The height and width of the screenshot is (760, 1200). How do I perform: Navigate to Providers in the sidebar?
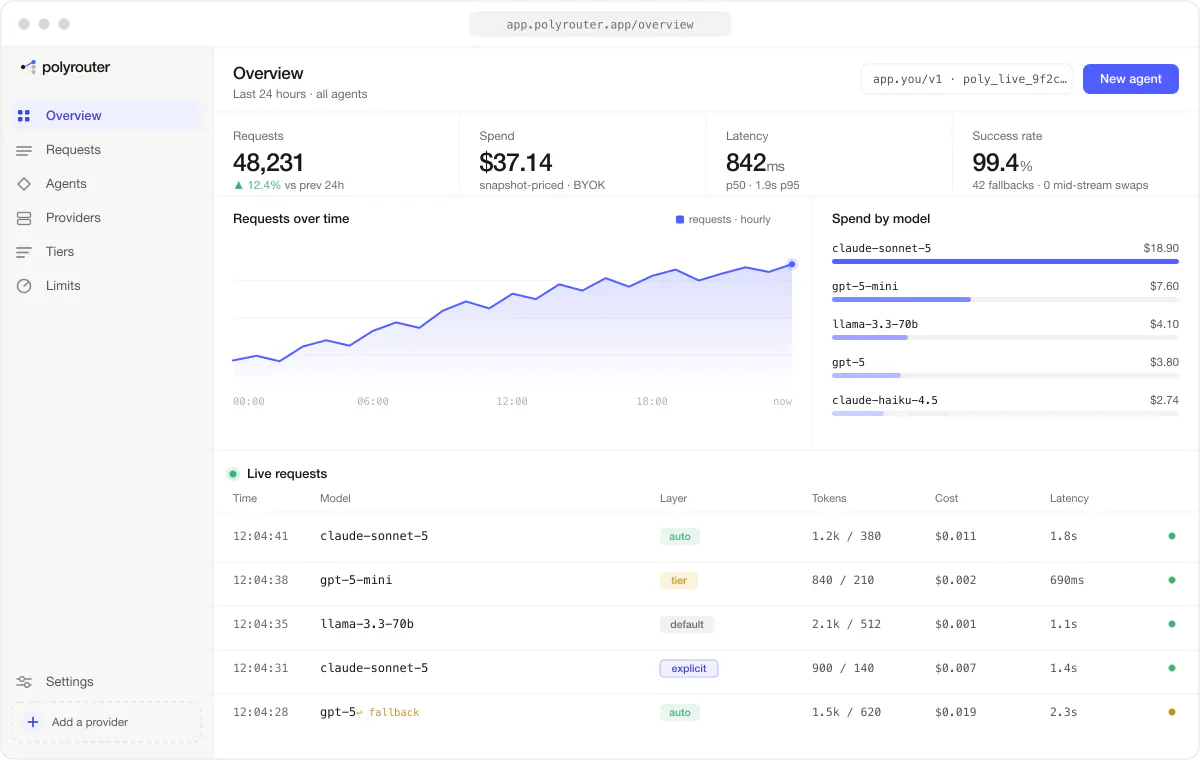[x=106, y=218]
